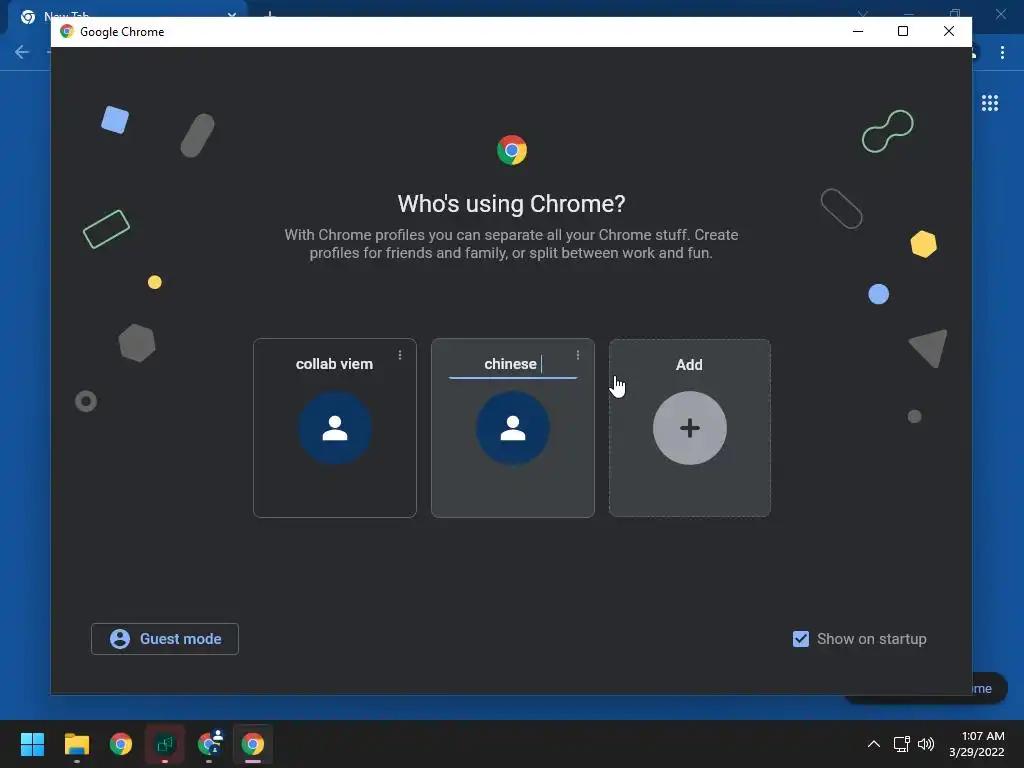Viewport: 1024px width, 768px height.
Task: Open Guest mode
Action: click(x=165, y=639)
